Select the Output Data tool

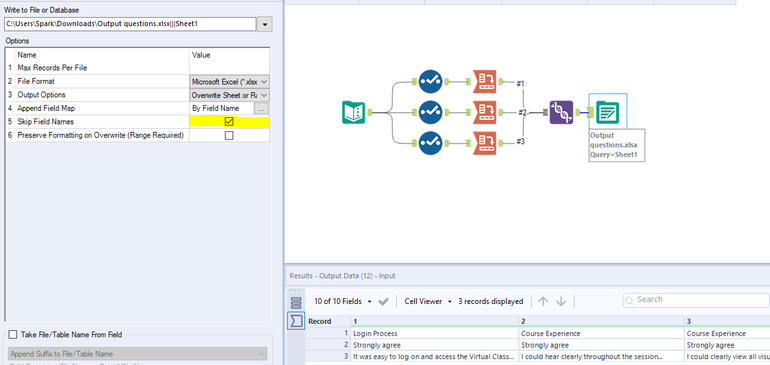[x=607, y=112]
